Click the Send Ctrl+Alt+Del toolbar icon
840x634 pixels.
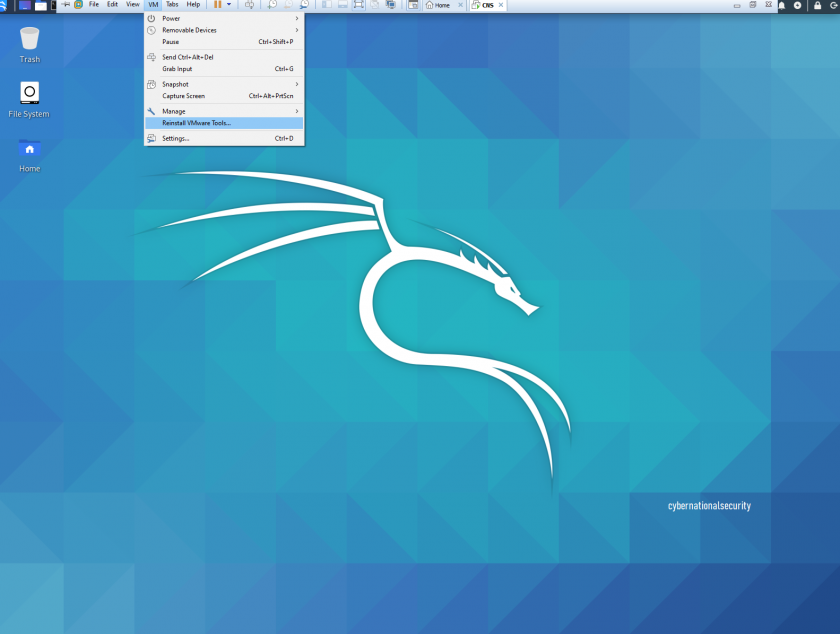point(250,5)
